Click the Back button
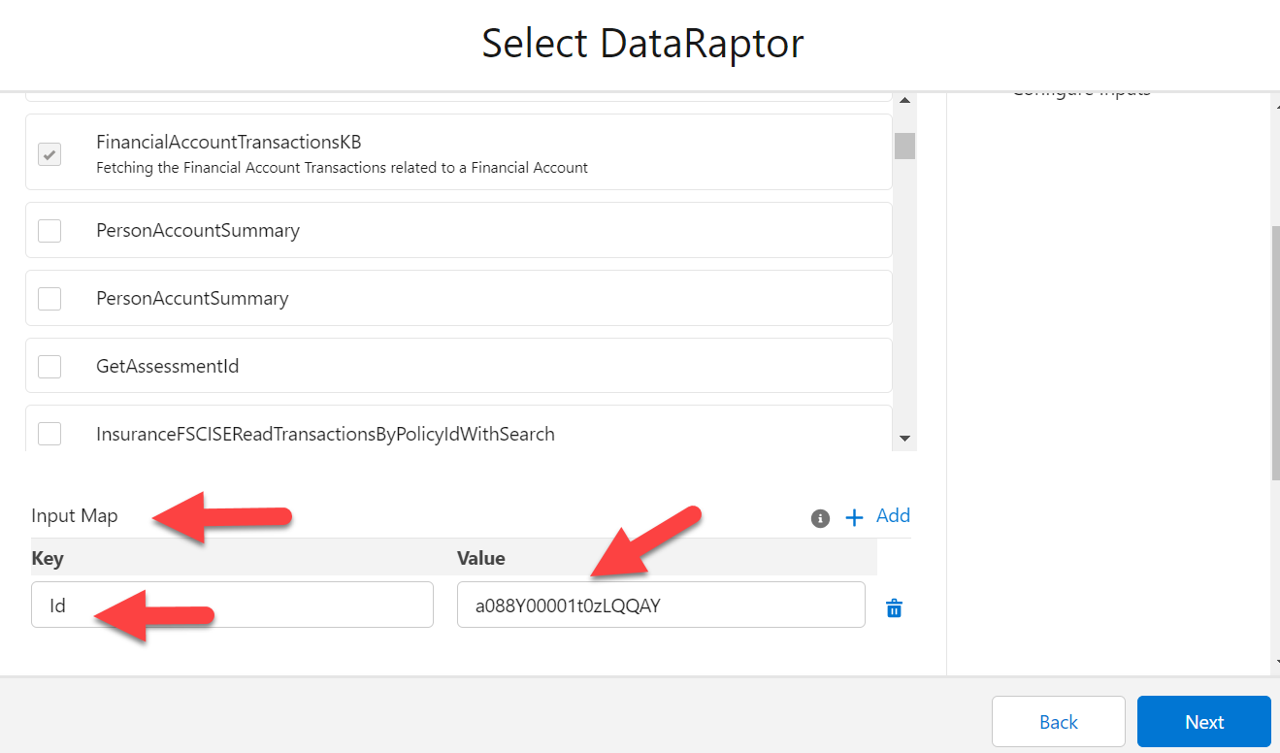1280x753 pixels. point(1058,722)
